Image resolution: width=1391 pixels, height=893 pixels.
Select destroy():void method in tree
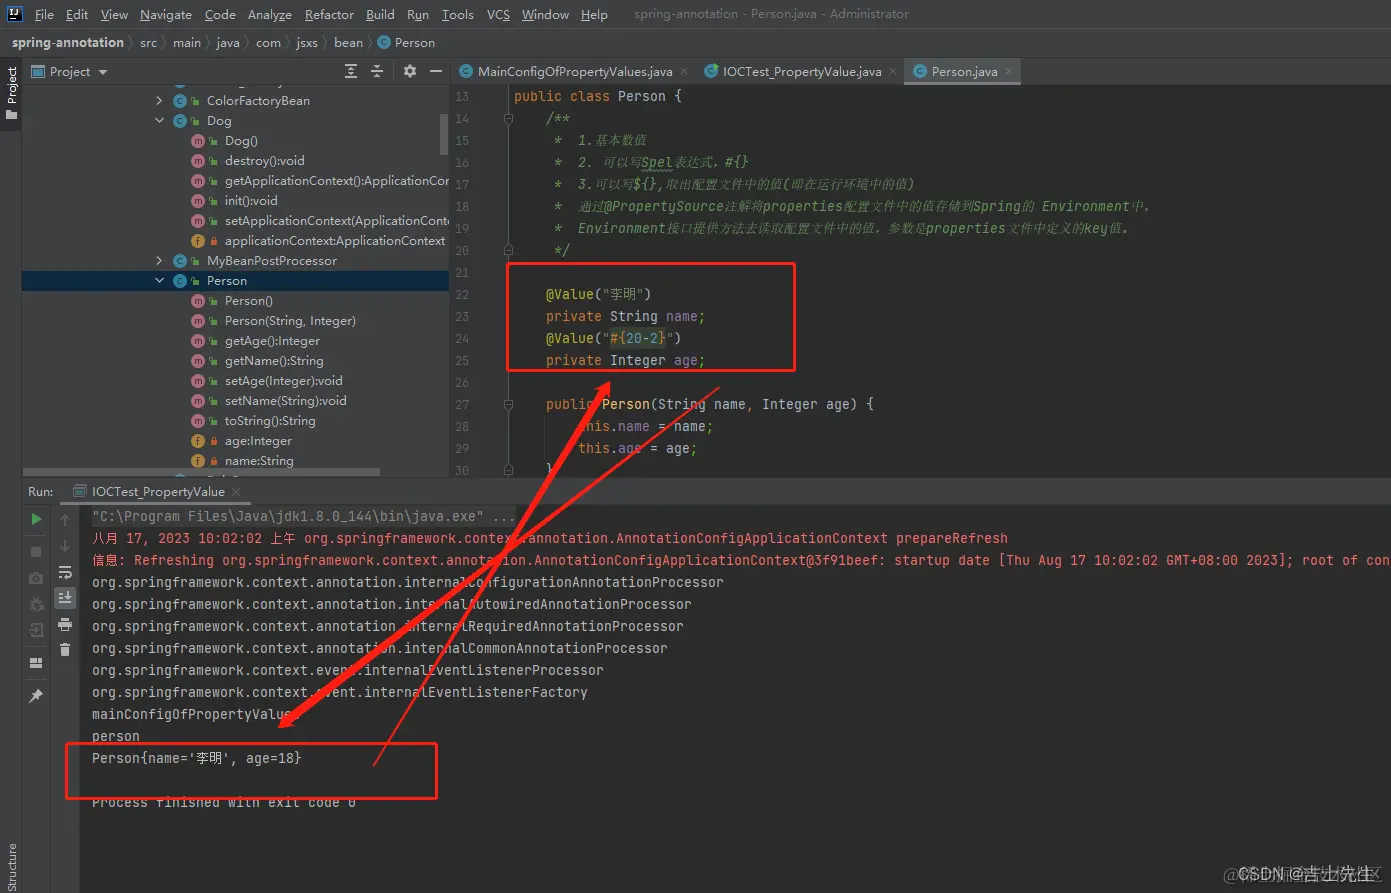265,161
